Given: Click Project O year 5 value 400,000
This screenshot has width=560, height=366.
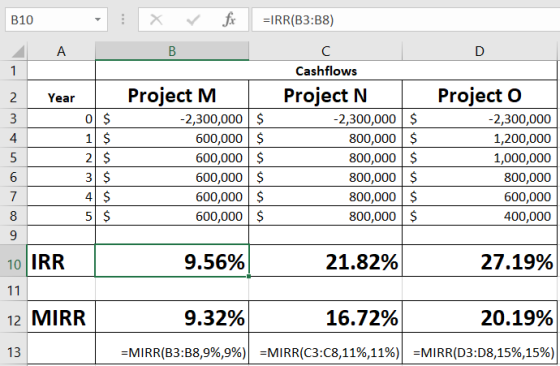Looking at the screenshot, I should tap(480, 216).
